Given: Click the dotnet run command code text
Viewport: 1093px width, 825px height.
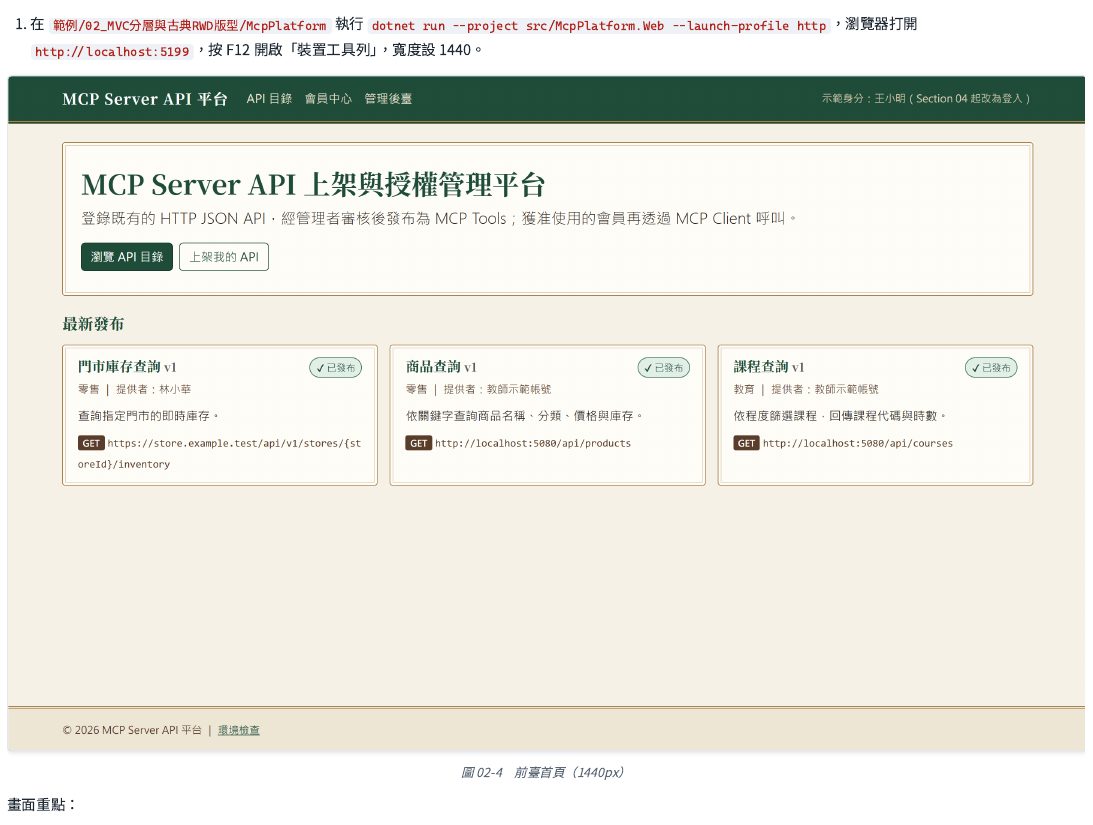Looking at the screenshot, I should [x=599, y=26].
